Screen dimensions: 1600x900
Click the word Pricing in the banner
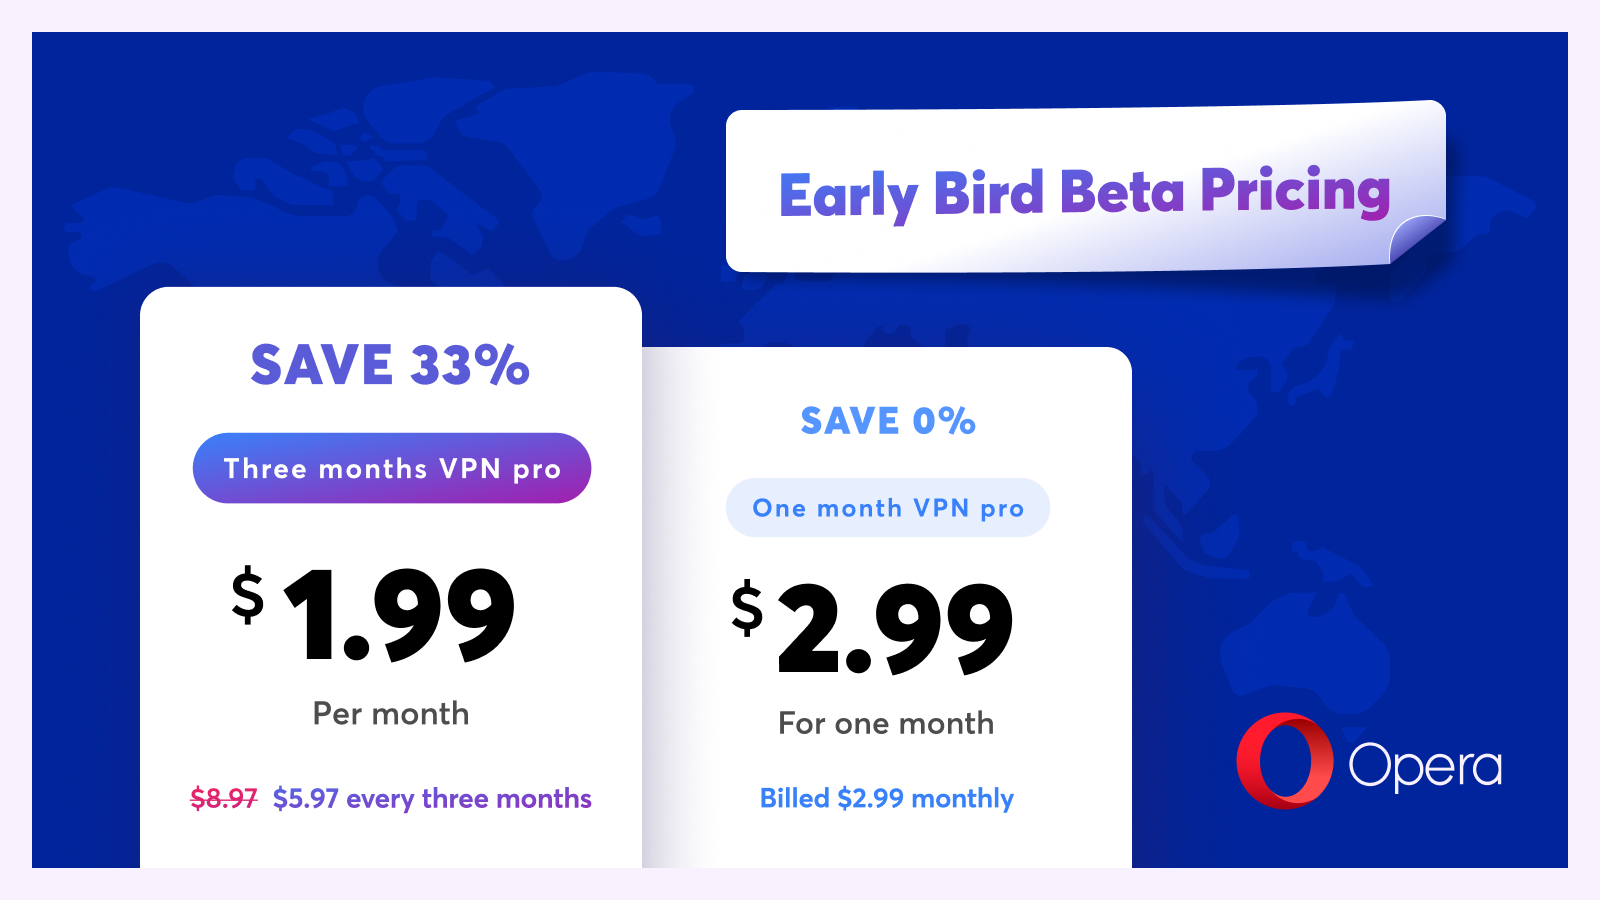(x=1296, y=191)
